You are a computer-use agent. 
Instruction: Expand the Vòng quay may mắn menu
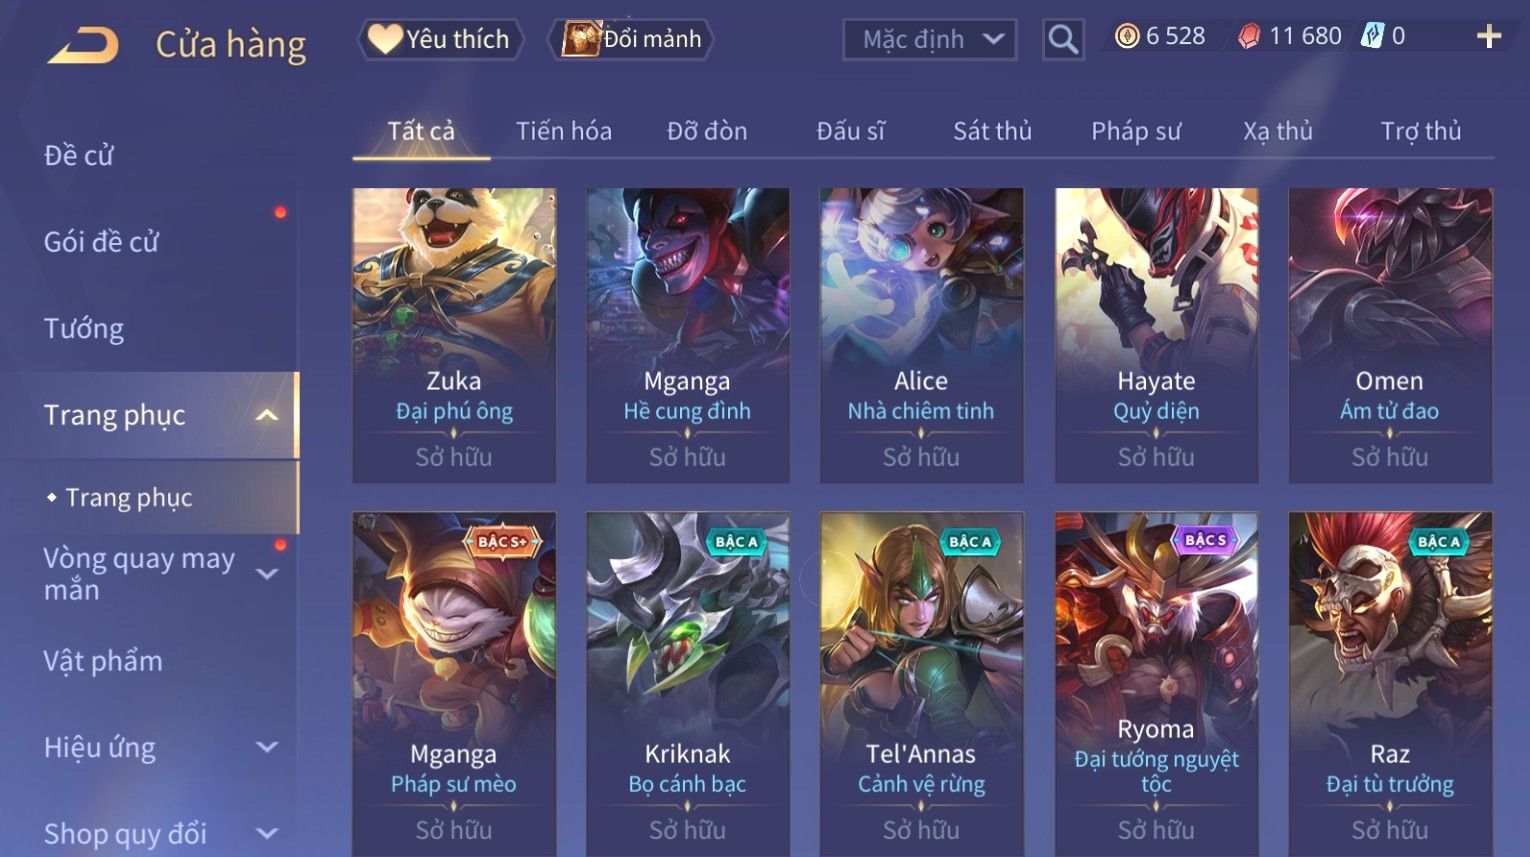267,573
